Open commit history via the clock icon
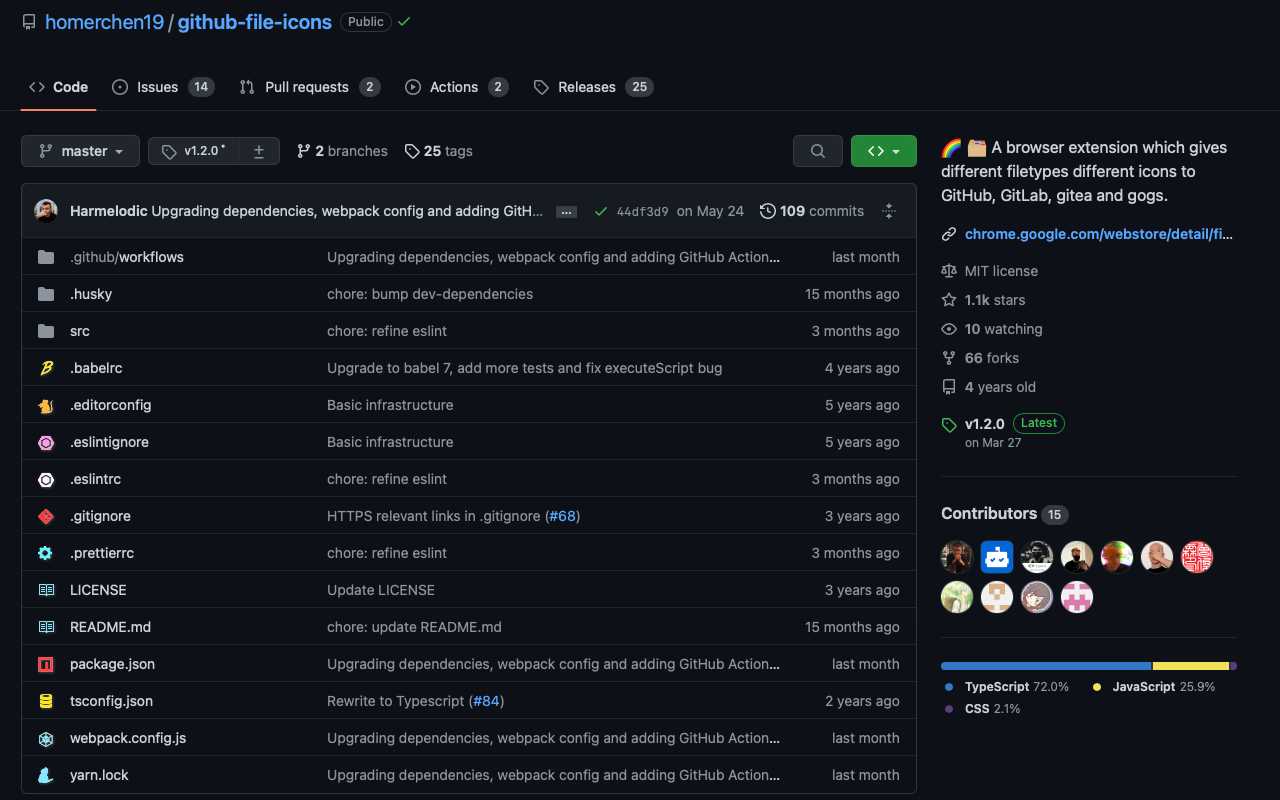 click(x=768, y=211)
